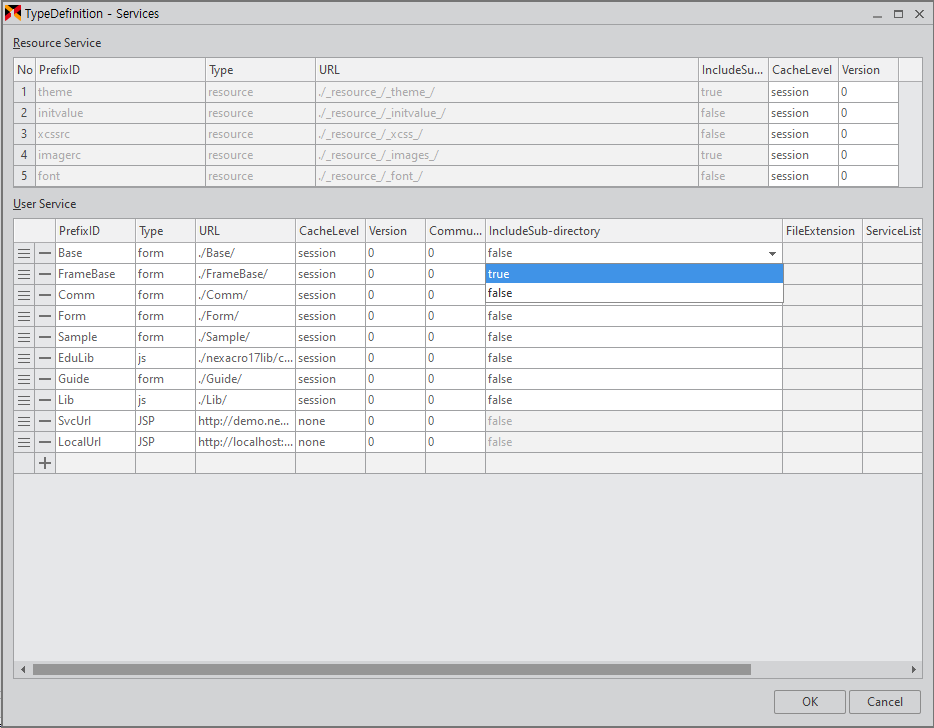Remove the Comm service with minus icon
Image resolution: width=934 pixels, height=728 pixels.
pyautogui.click(x=45, y=295)
